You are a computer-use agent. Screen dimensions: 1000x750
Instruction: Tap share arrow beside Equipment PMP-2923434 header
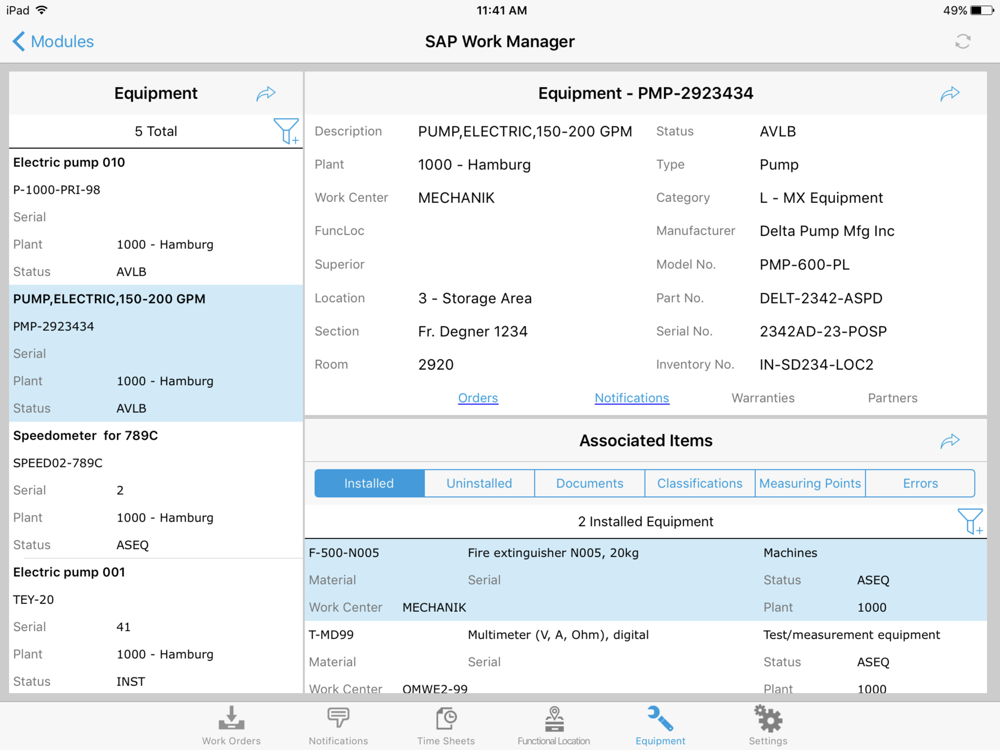[x=950, y=93]
